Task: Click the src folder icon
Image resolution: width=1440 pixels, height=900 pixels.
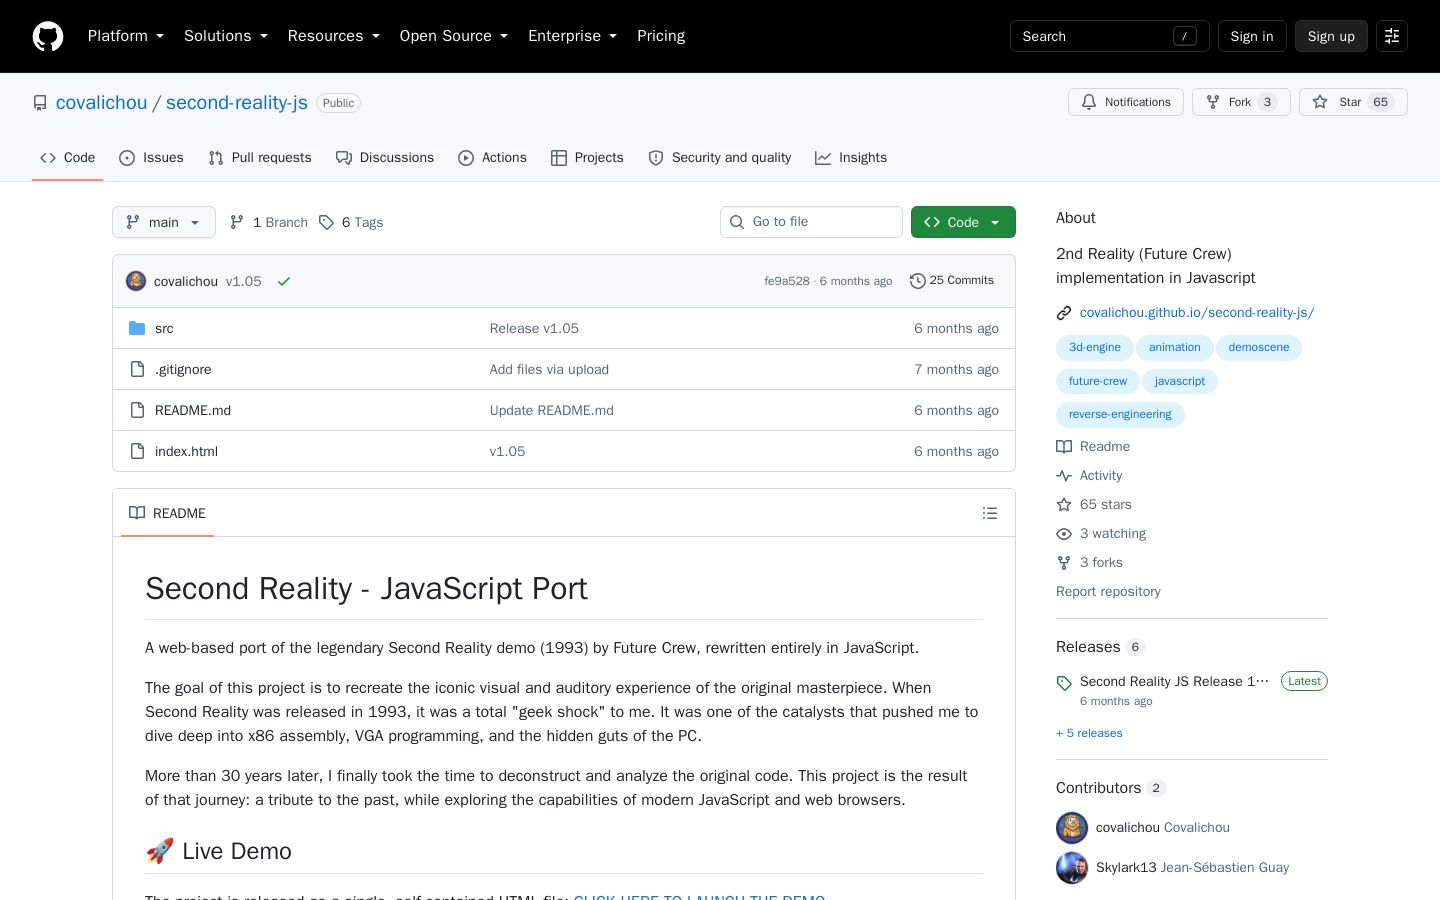Action: tap(137, 328)
